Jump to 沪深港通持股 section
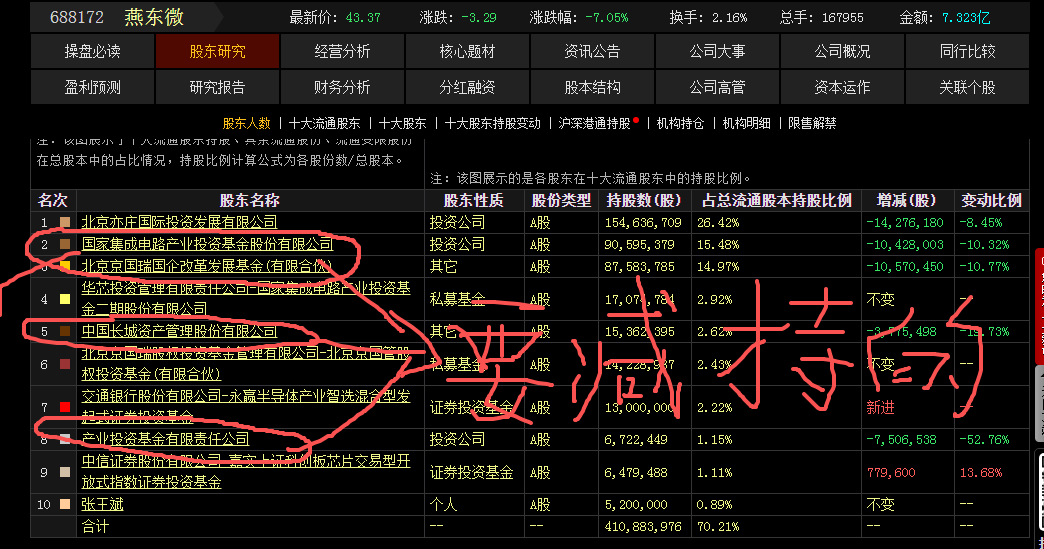The width and height of the screenshot is (1044, 549). point(595,123)
